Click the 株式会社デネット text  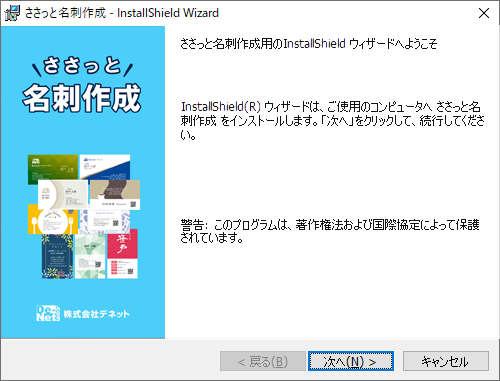click(97, 314)
